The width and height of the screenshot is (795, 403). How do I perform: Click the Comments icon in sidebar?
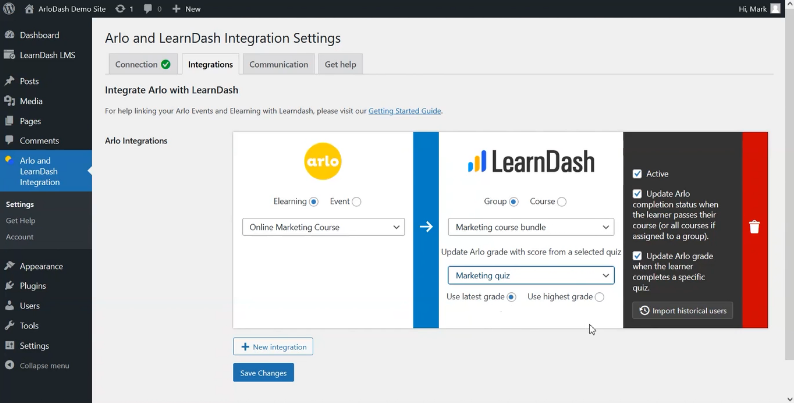[9, 140]
